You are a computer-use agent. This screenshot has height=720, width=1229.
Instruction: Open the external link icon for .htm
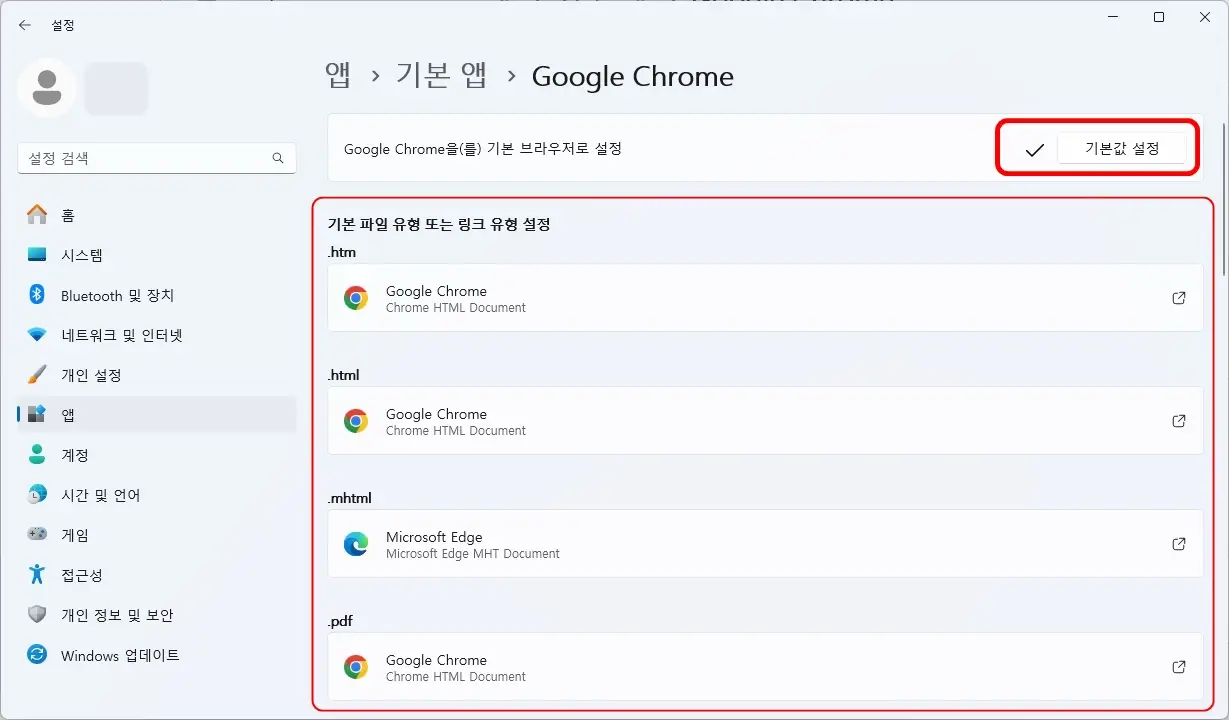coord(1179,298)
